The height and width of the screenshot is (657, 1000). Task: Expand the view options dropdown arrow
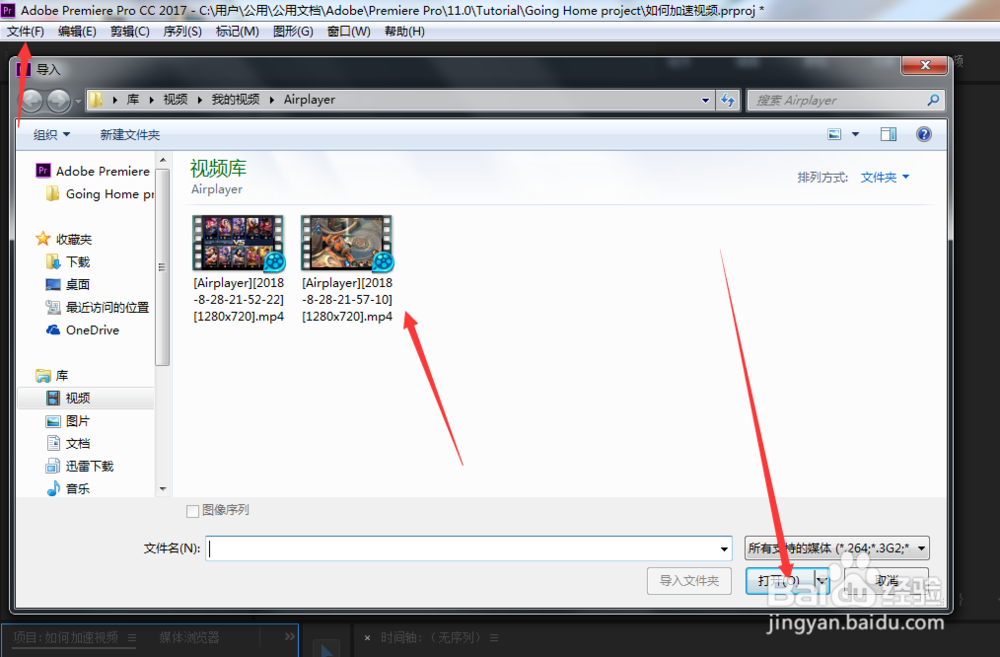855,134
